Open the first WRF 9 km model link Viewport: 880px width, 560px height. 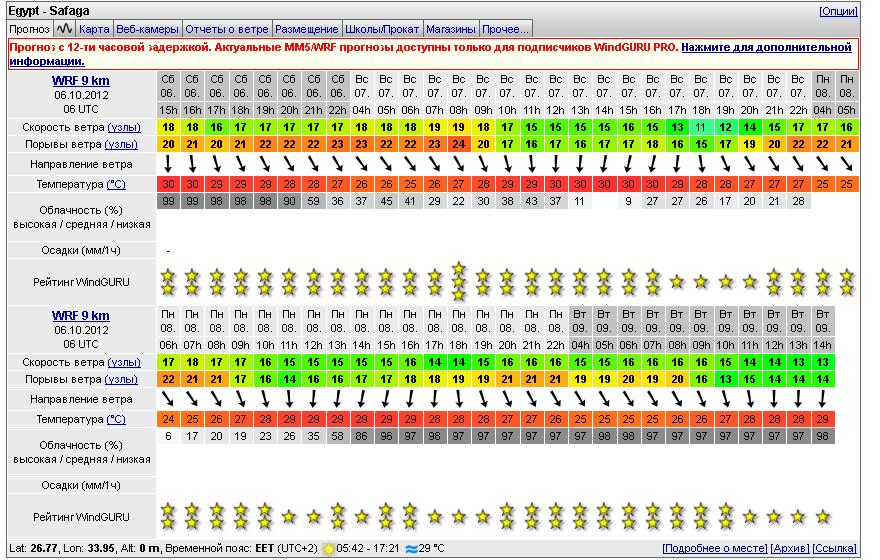[x=81, y=81]
